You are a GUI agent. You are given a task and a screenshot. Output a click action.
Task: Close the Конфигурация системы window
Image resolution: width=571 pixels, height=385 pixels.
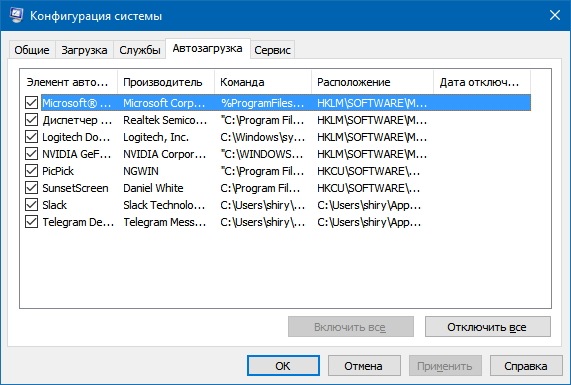pyautogui.click(x=555, y=15)
